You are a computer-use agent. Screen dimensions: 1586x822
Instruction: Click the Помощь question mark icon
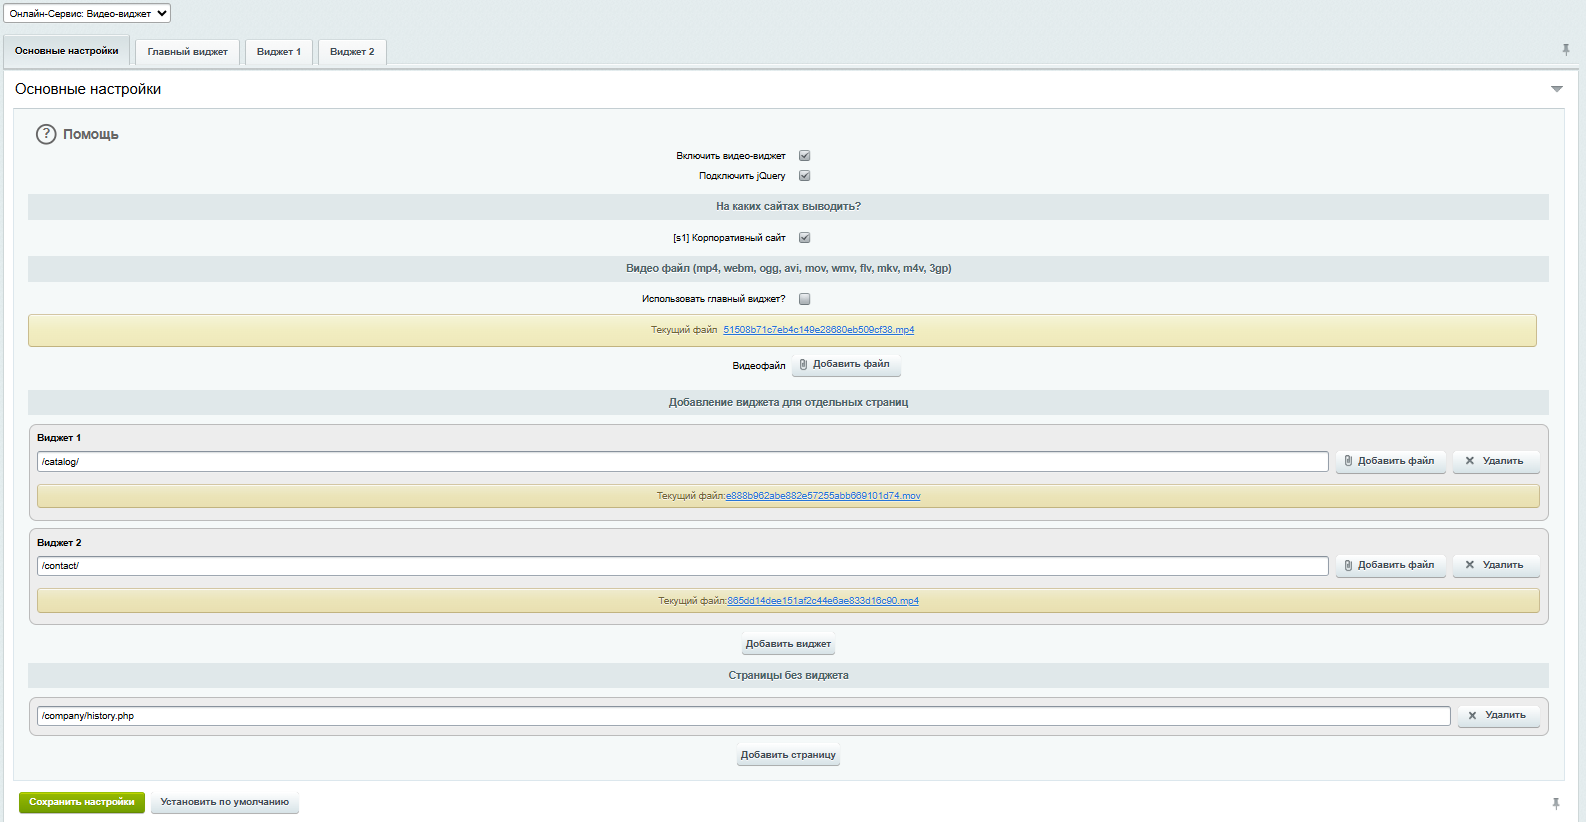46,134
